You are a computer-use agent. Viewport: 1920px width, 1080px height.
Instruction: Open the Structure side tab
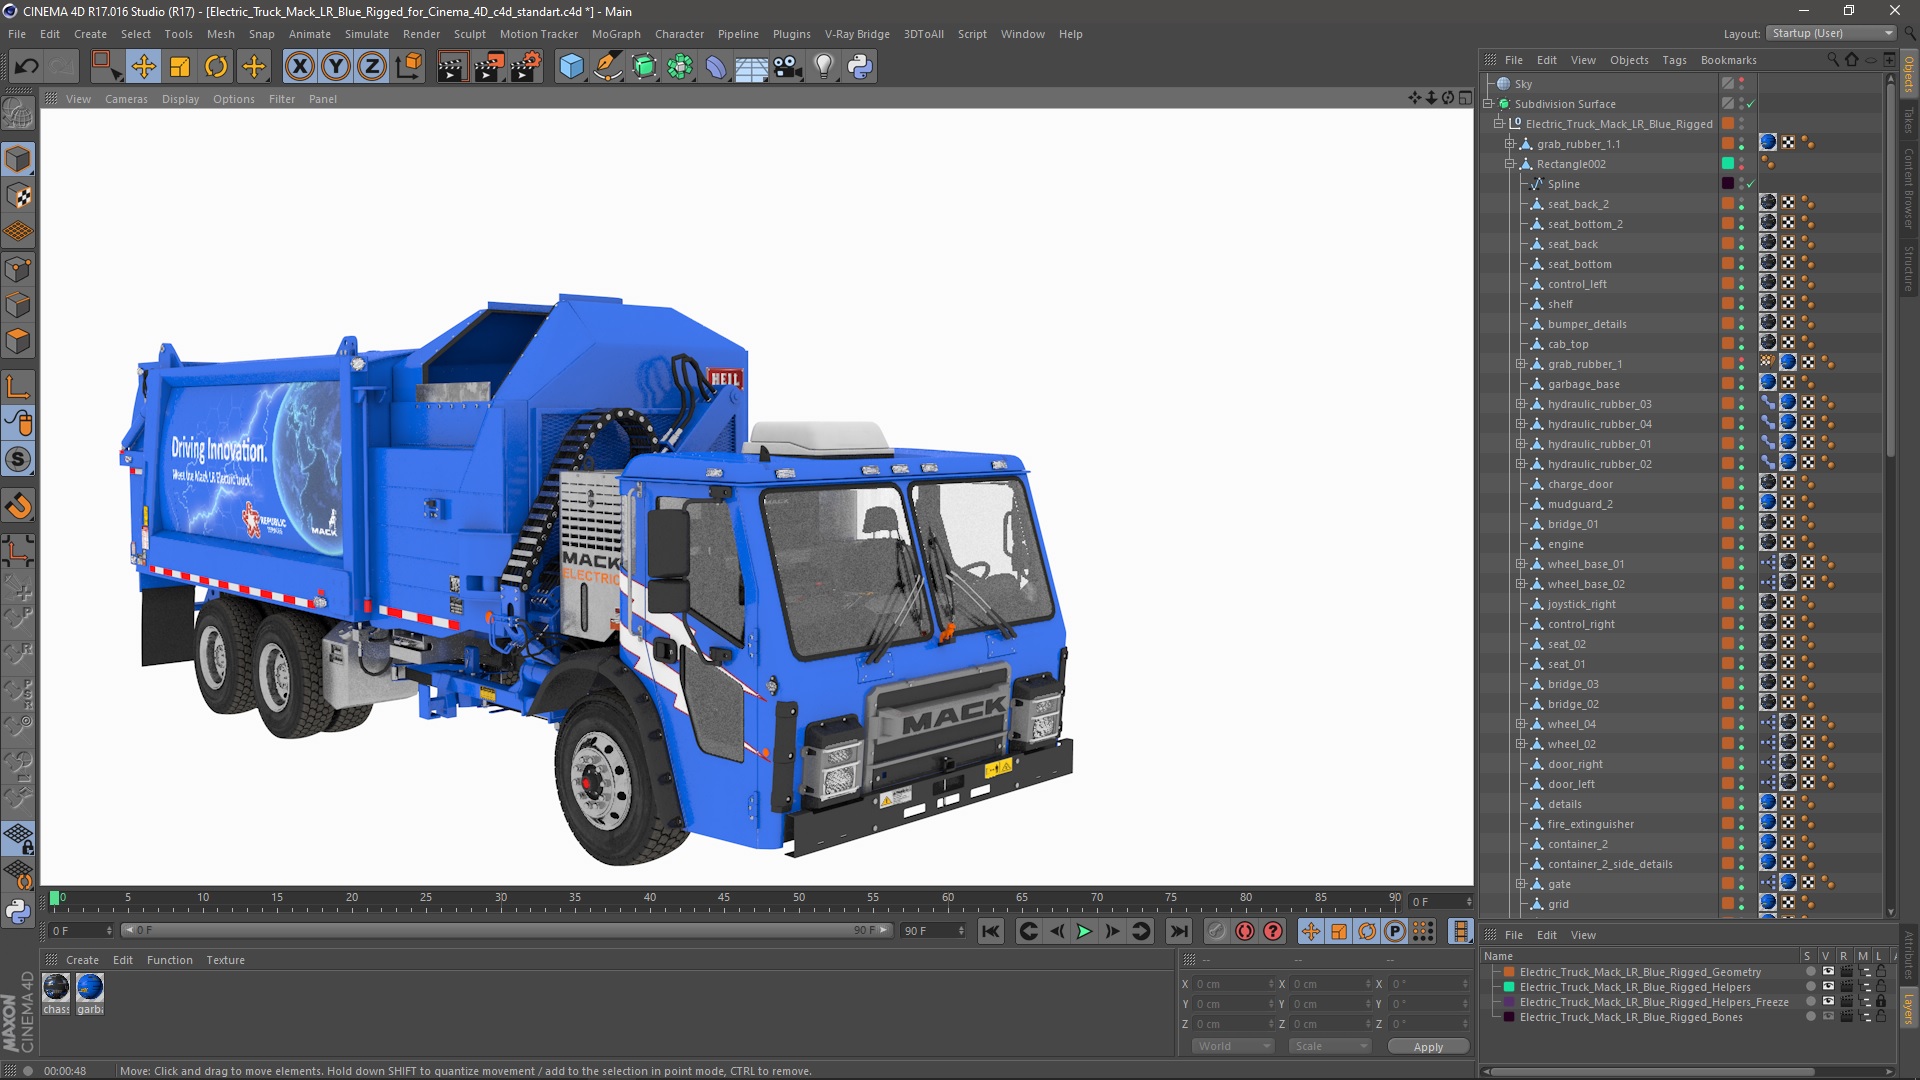pyautogui.click(x=1909, y=268)
